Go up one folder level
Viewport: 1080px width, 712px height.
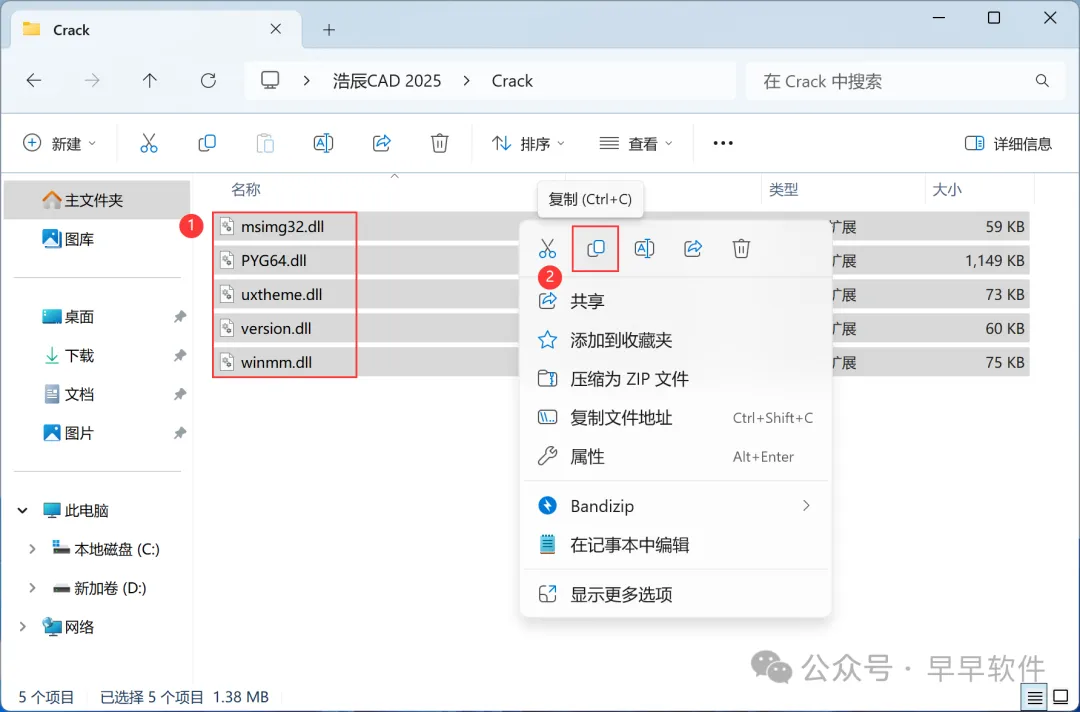149,81
